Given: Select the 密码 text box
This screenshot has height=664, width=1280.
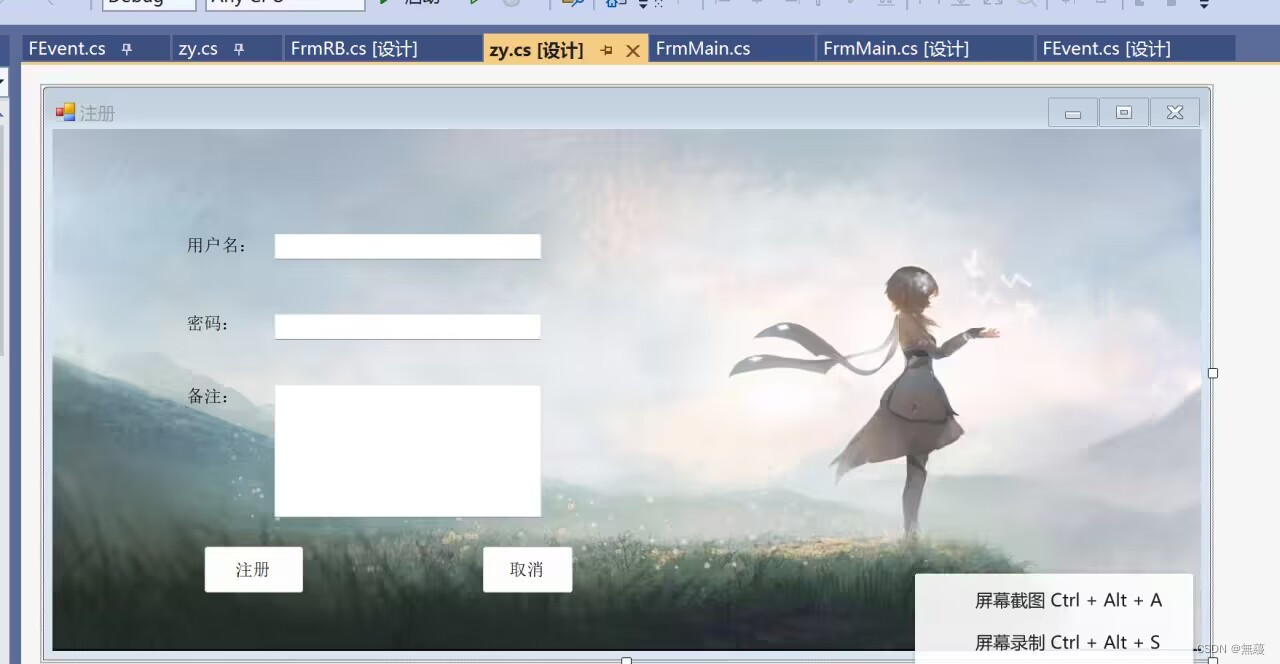Looking at the screenshot, I should pyautogui.click(x=408, y=327).
